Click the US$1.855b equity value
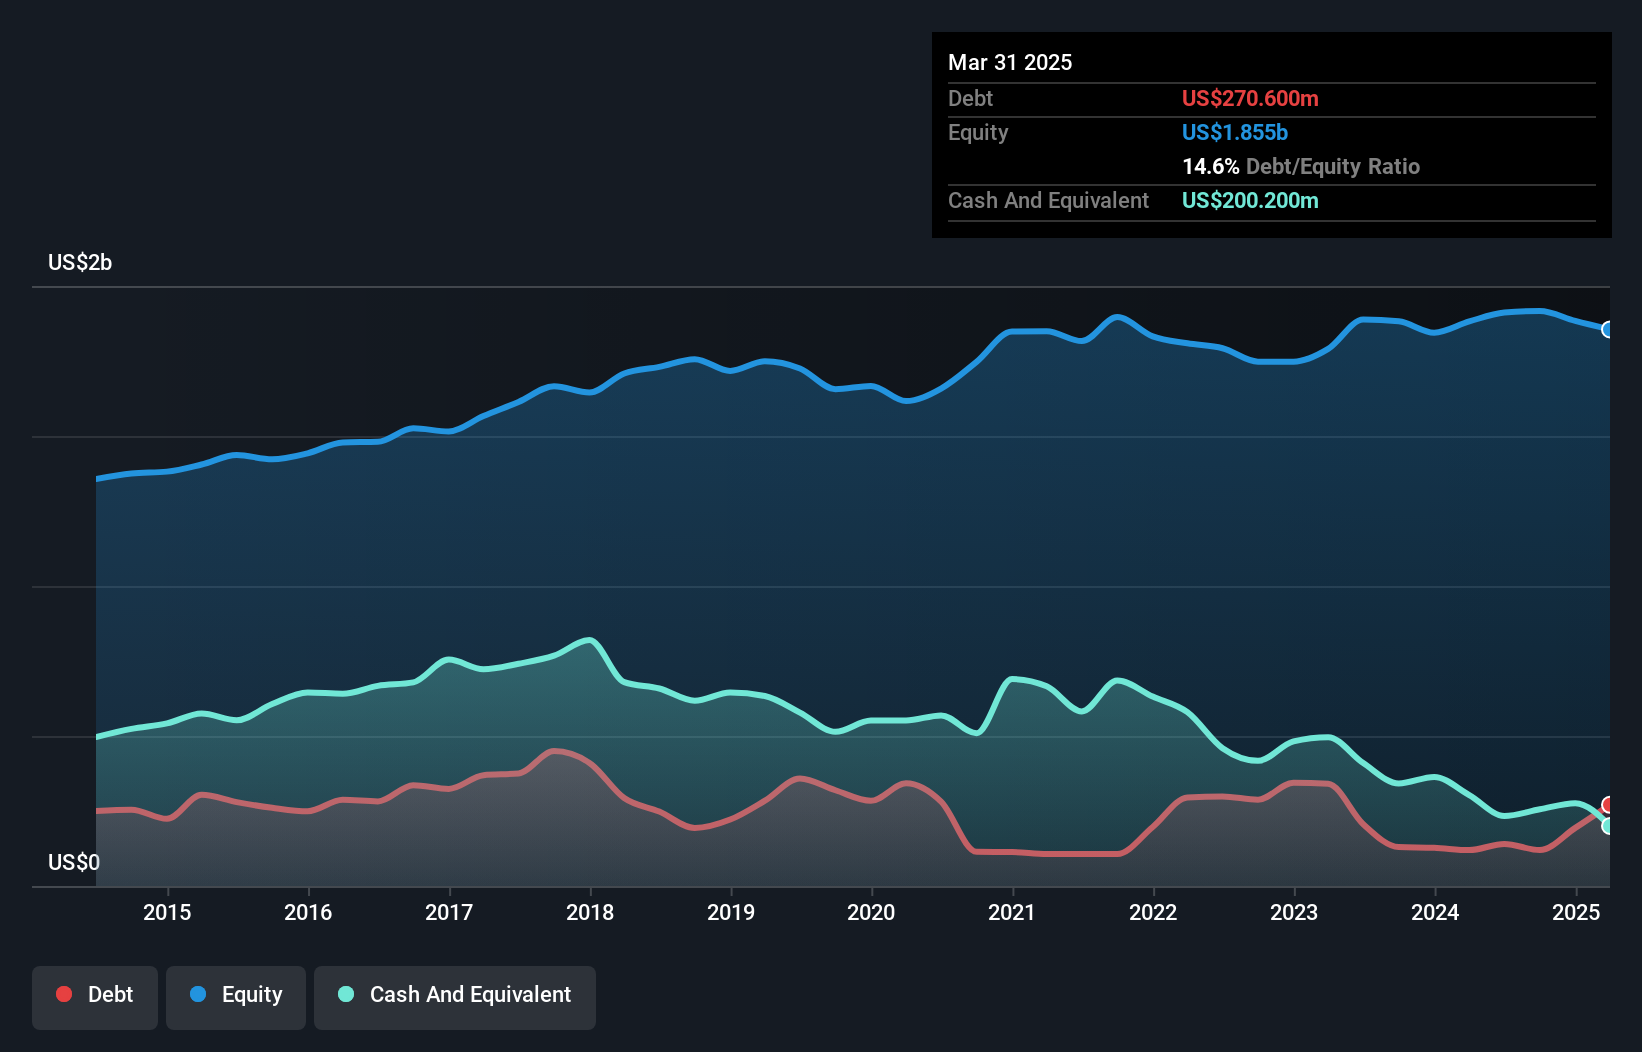The image size is (1642, 1052). (x=1235, y=133)
